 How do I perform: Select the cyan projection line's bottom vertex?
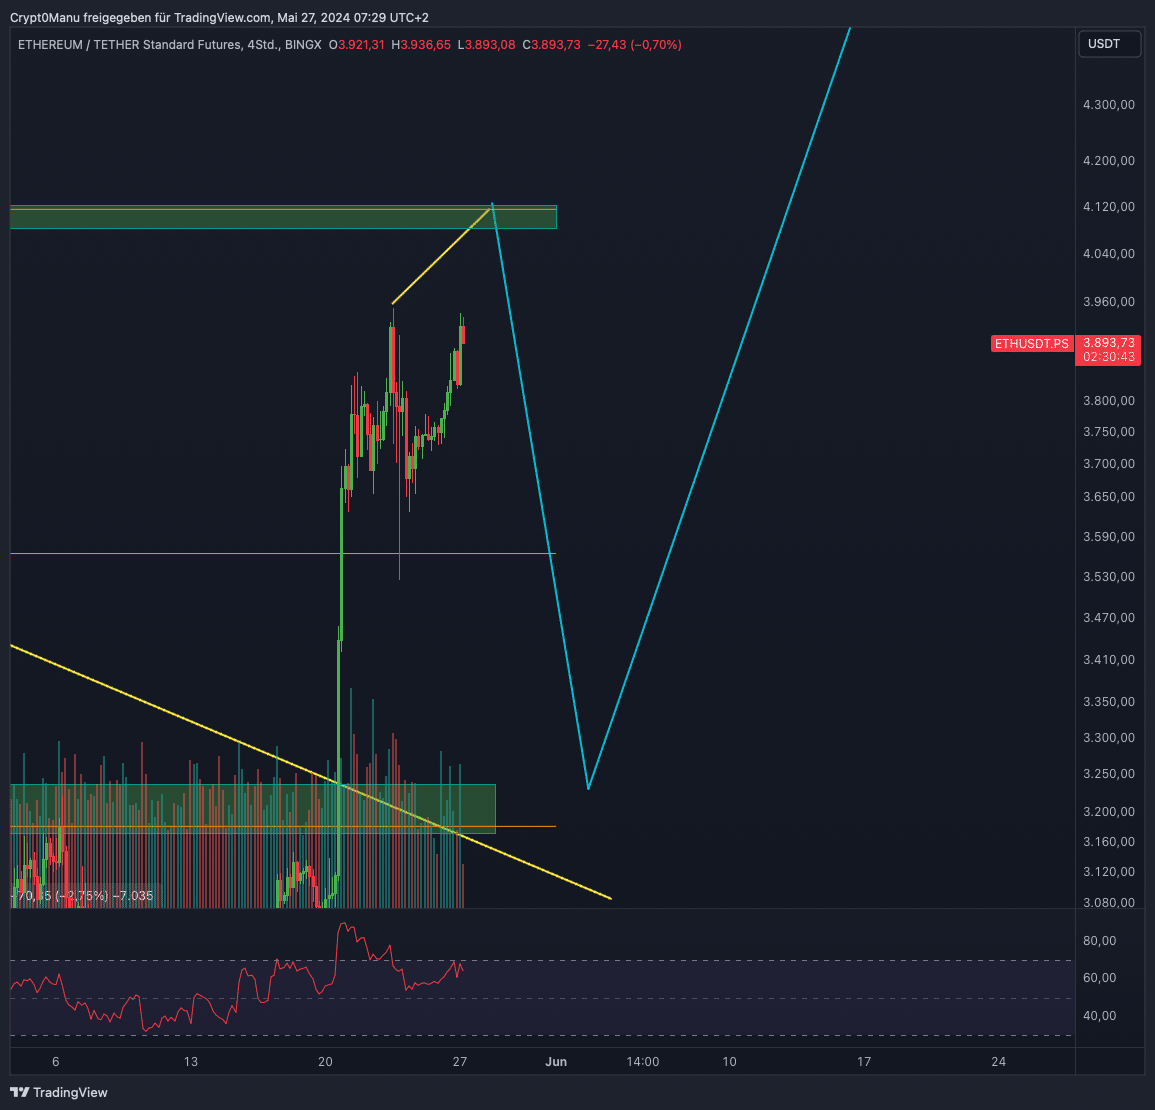(x=588, y=788)
